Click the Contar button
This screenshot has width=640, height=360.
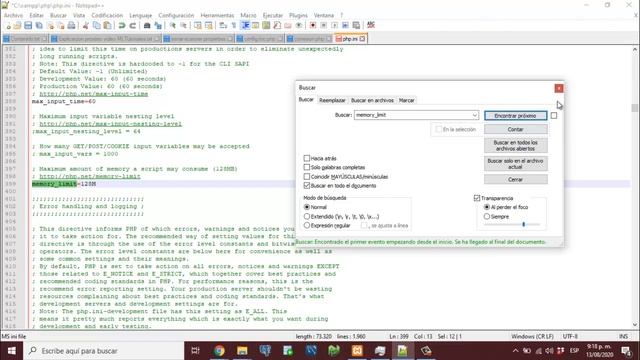pos(516,129)
